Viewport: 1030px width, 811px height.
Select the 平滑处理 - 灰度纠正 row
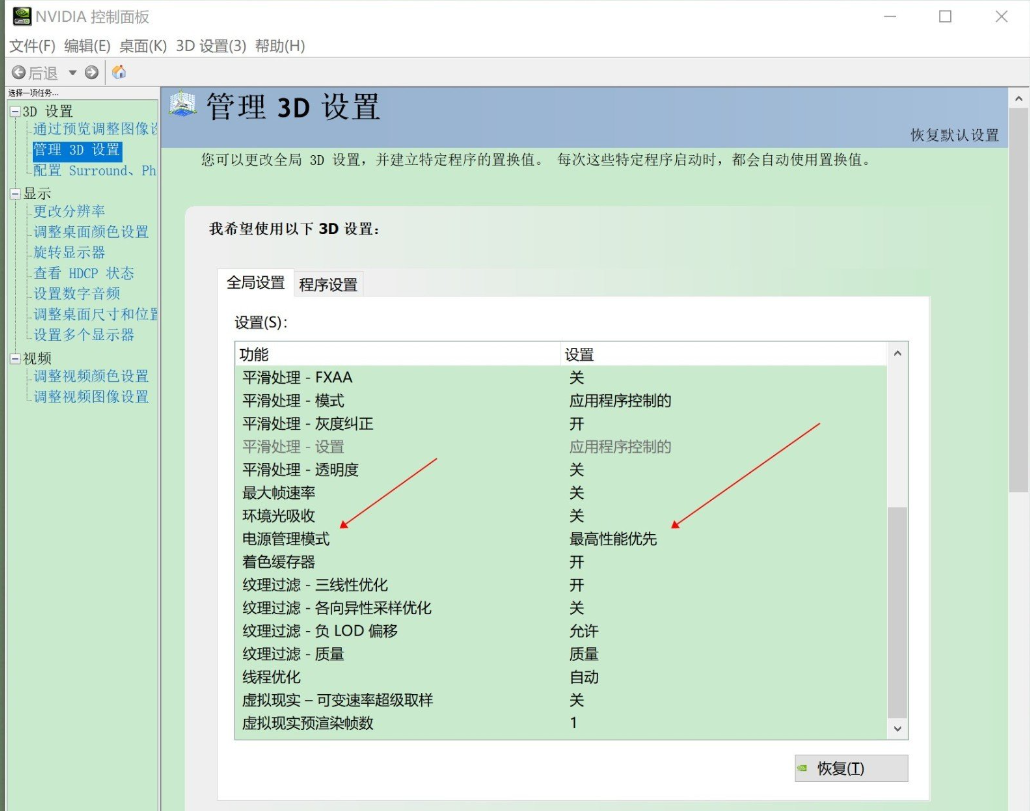(561, 424)
